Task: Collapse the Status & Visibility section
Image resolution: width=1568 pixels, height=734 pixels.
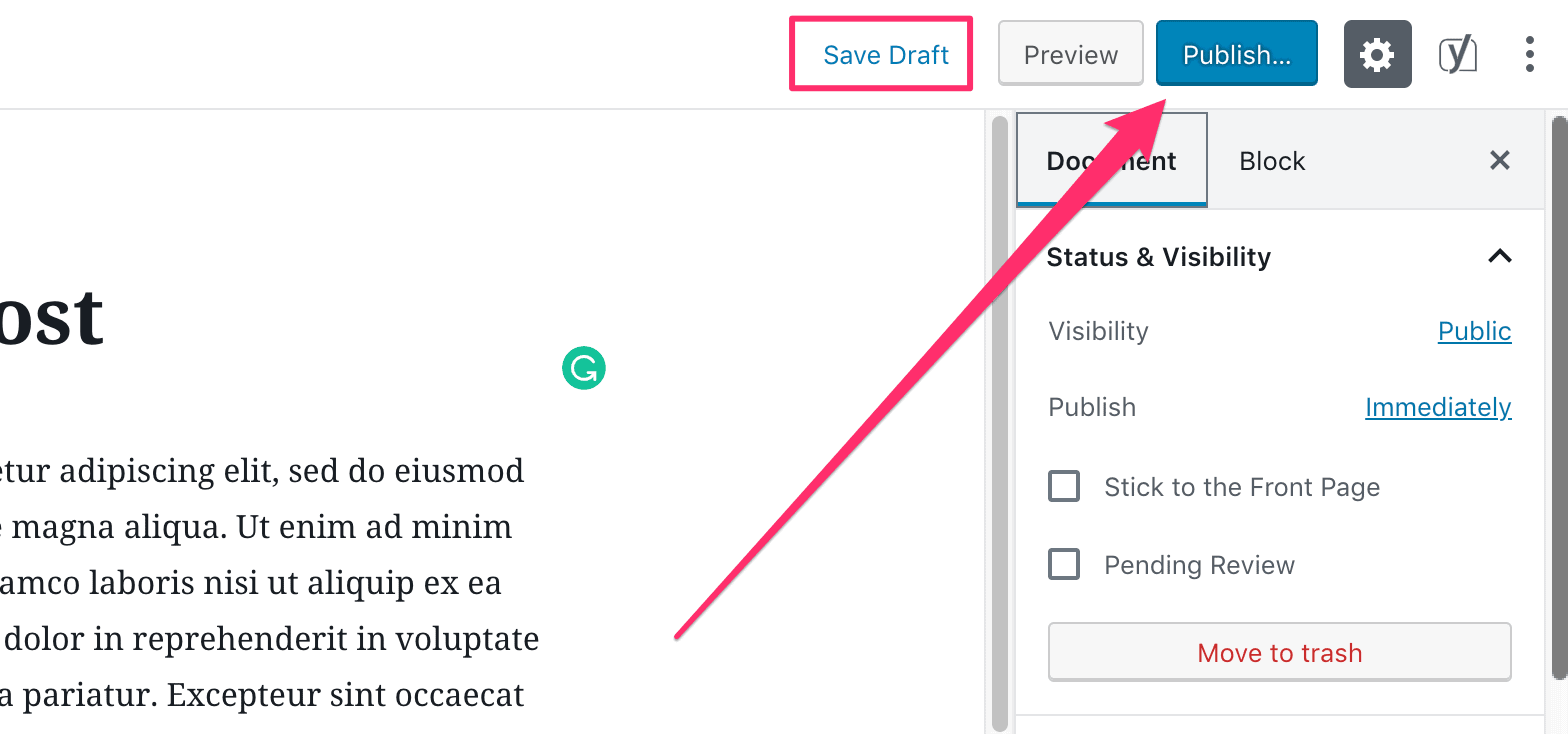Action: [1499, 256]
